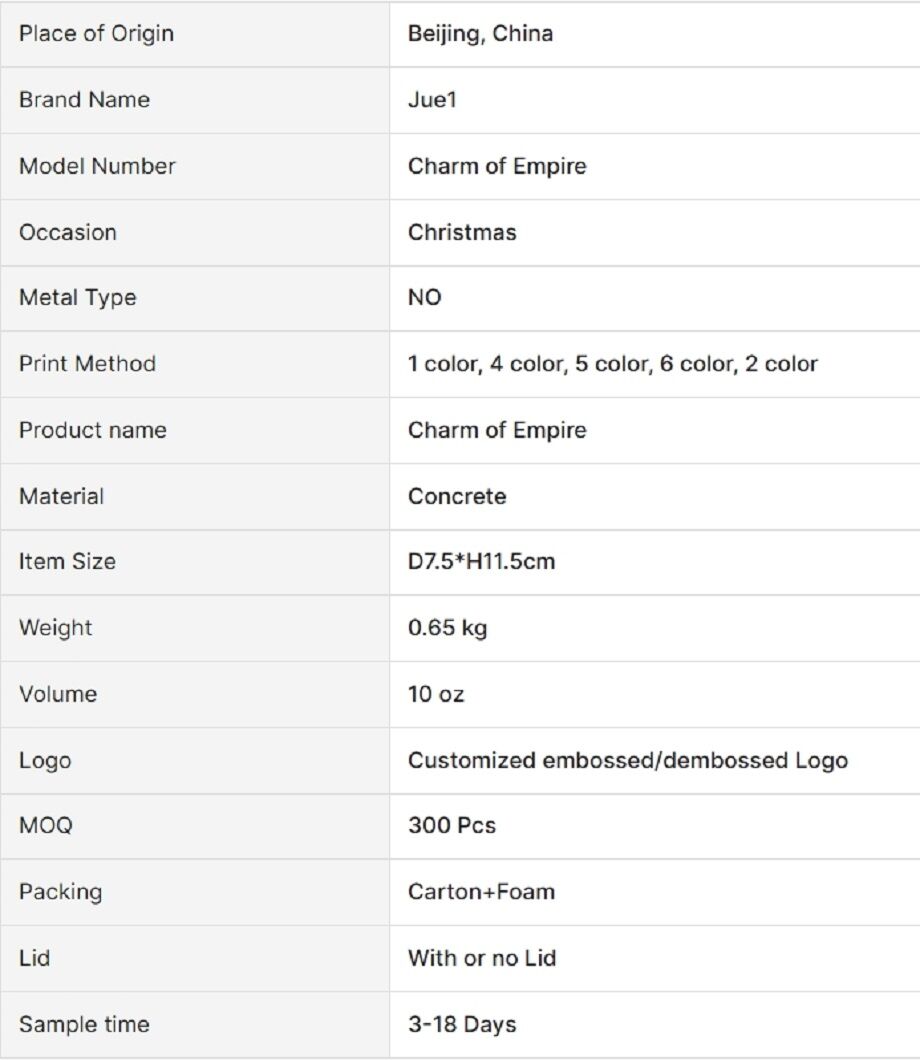The width and height of the screenshot is (920, 1060).
Task: Select the print color options text
Action: pyautogui.click(x=612, y=364)
